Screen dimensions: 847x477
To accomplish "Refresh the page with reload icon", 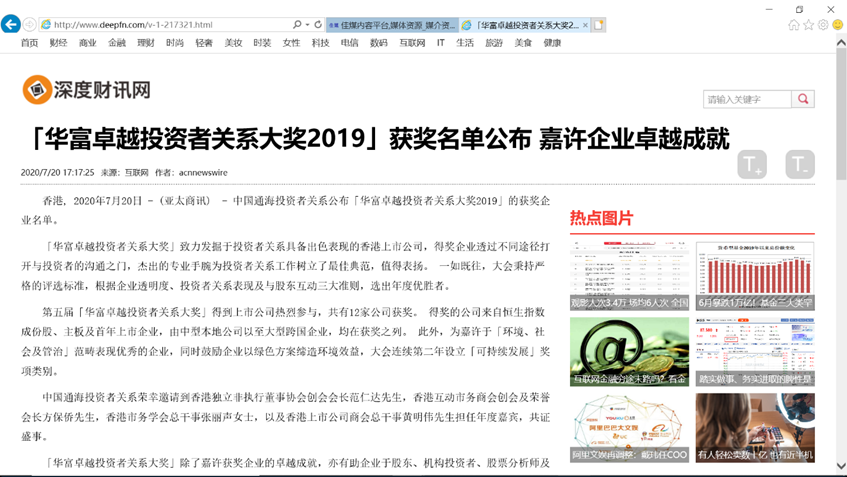I will click(318, 24).
